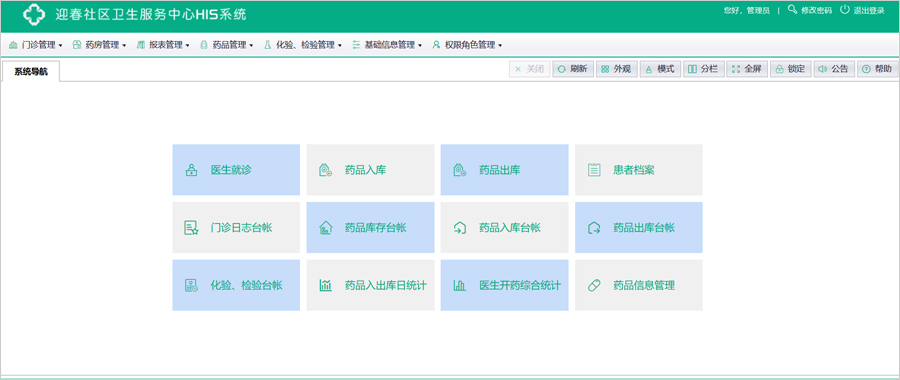Click the 药品入库 tile icon
900x380 pixels.
click(325, 170)
